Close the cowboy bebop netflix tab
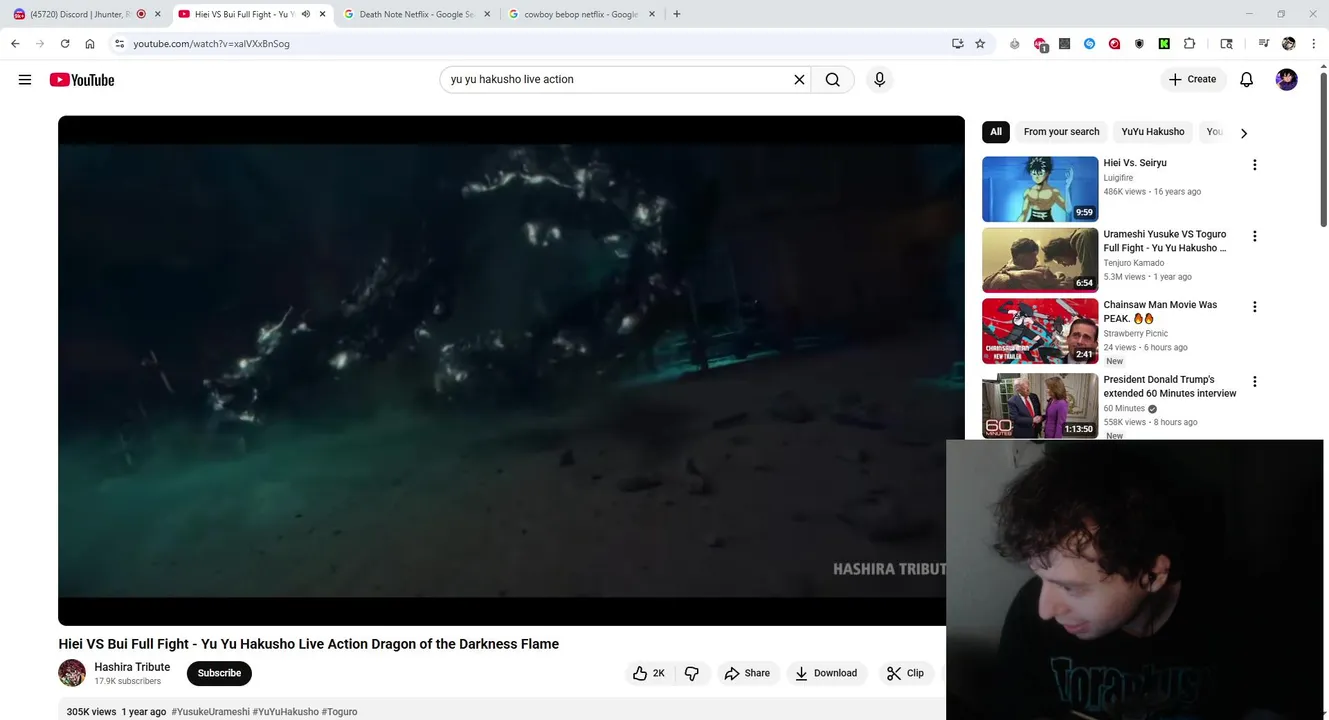Viewport: 1329px width, 720px height. (652, 14)
